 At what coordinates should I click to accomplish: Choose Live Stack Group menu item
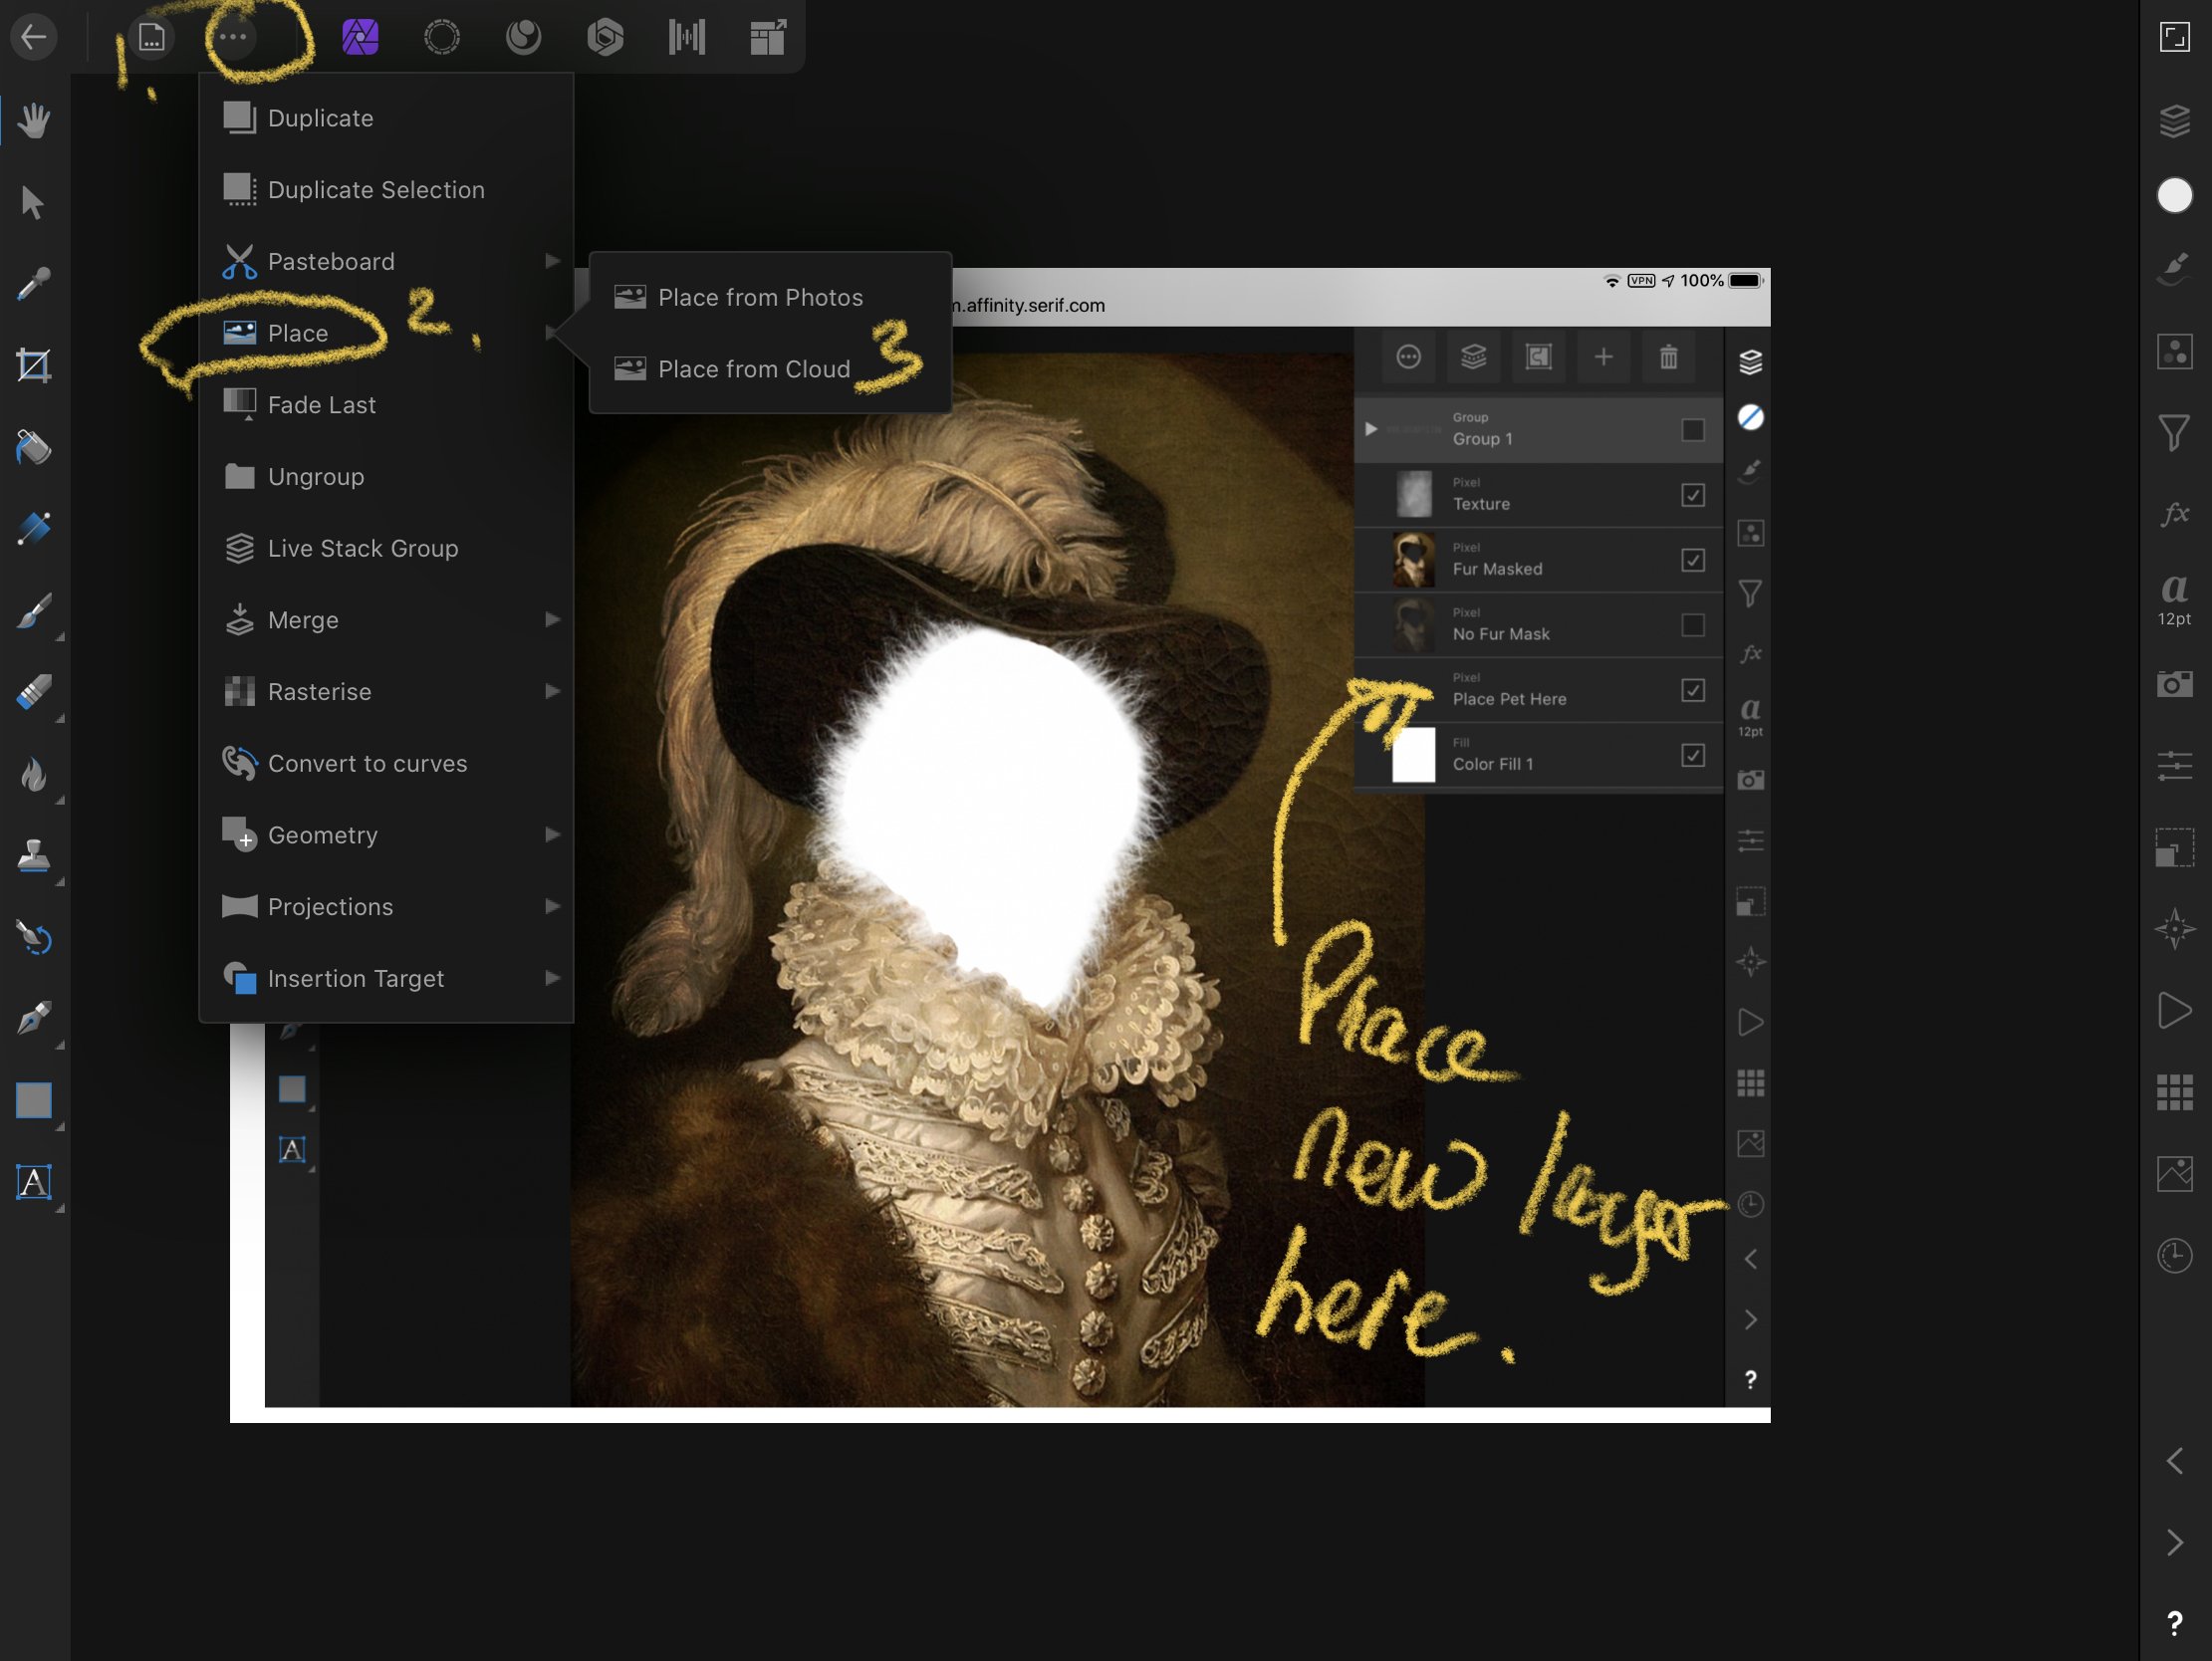point(386,548)
